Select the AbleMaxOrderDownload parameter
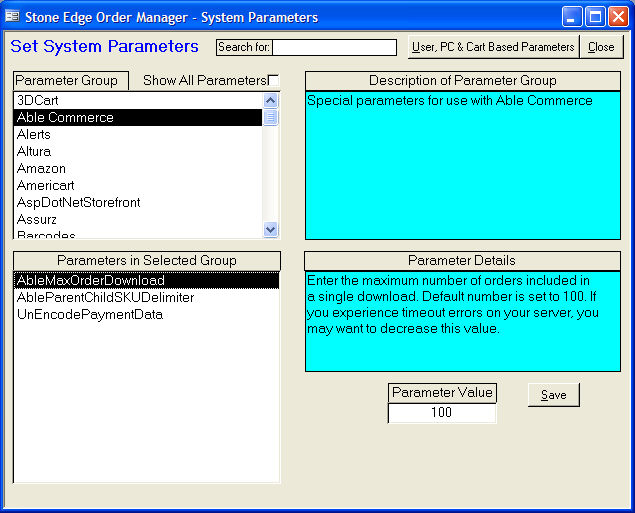635x513 pixels. click(146, 280)
